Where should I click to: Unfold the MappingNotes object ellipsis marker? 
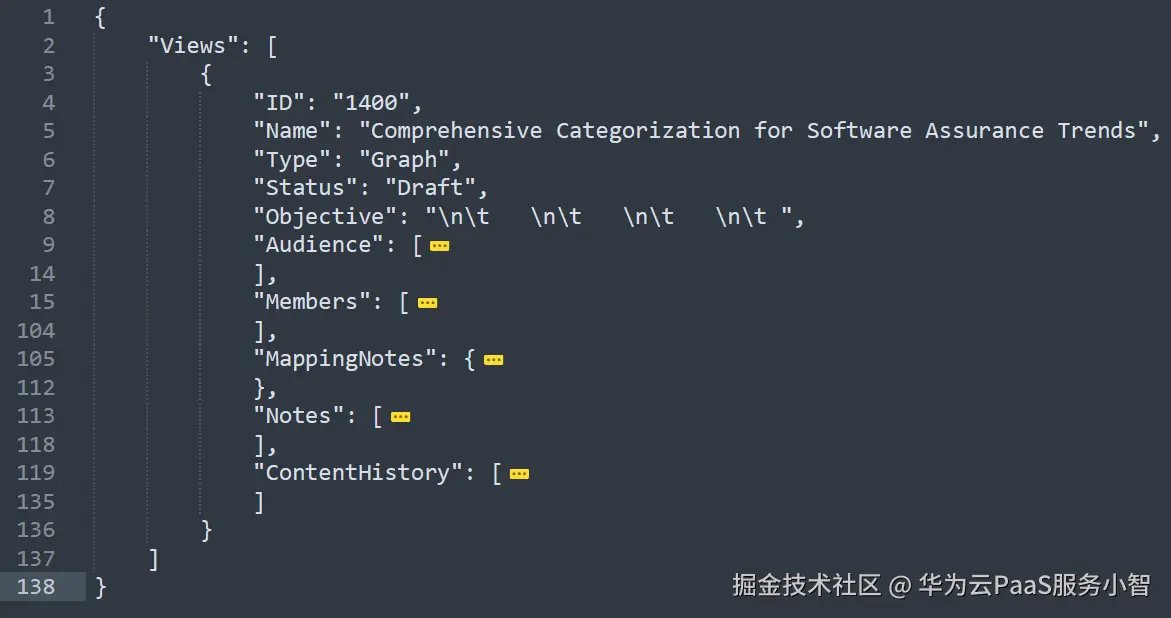(493, 360)
